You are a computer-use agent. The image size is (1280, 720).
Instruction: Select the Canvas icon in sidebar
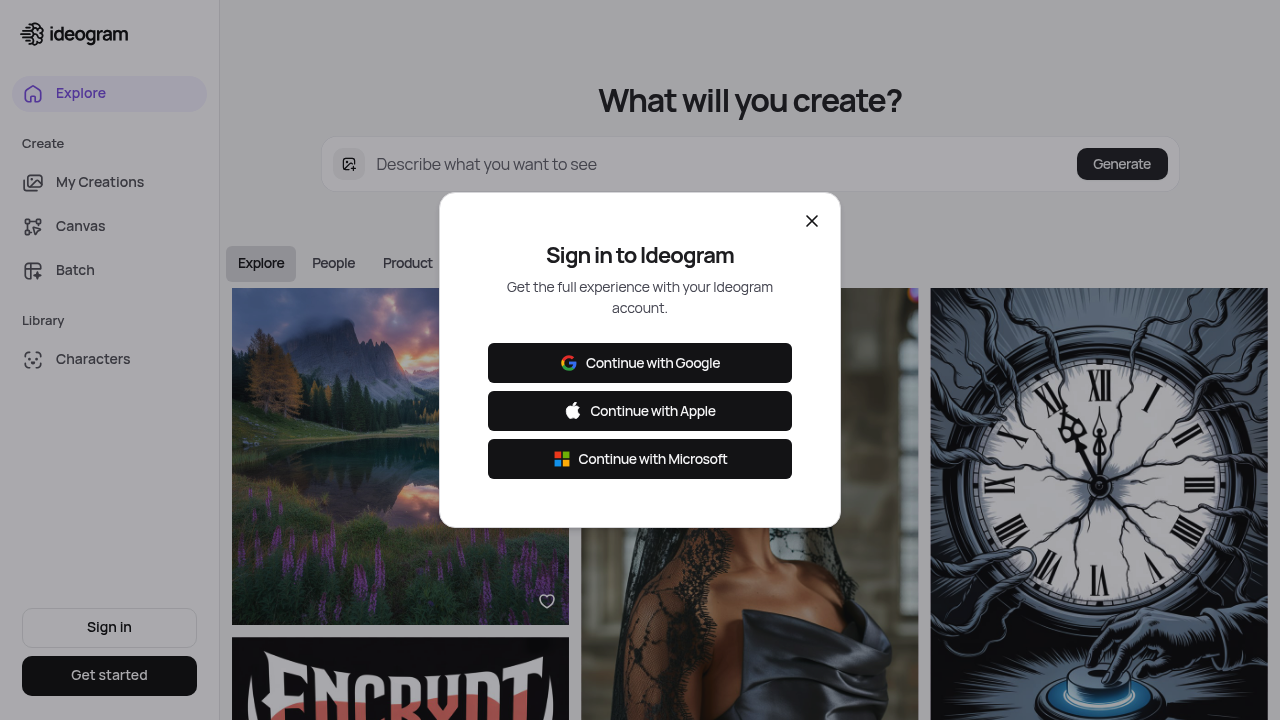[x=33, y=226]
